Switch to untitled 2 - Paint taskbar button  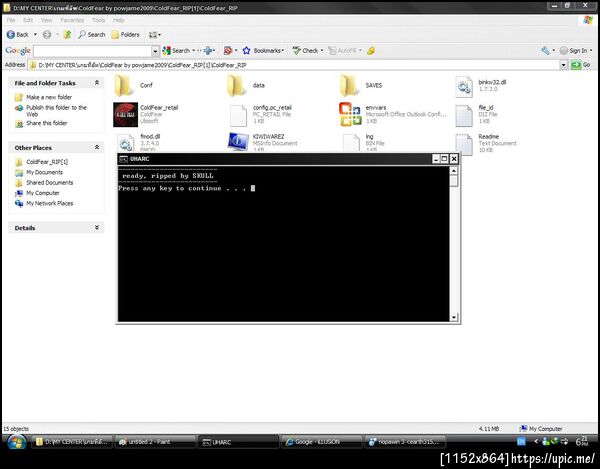[155, 442]
